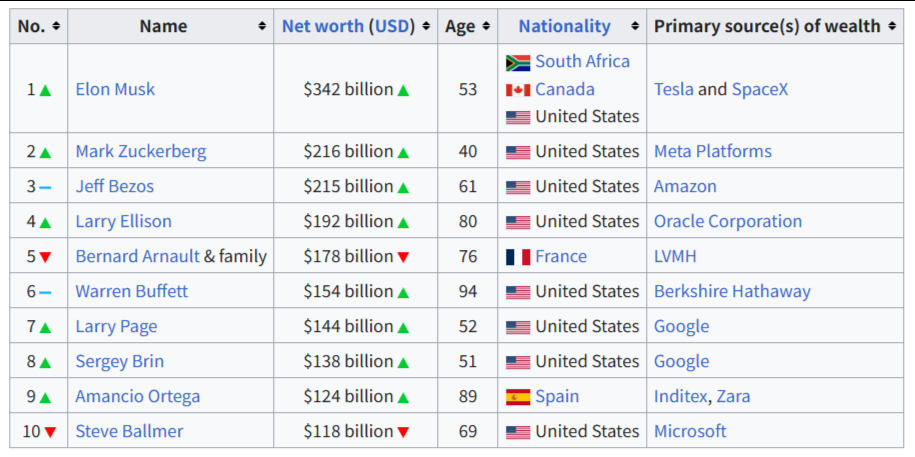
Task: Open the Elon Musk article link
Action: [x=115, y=89]
